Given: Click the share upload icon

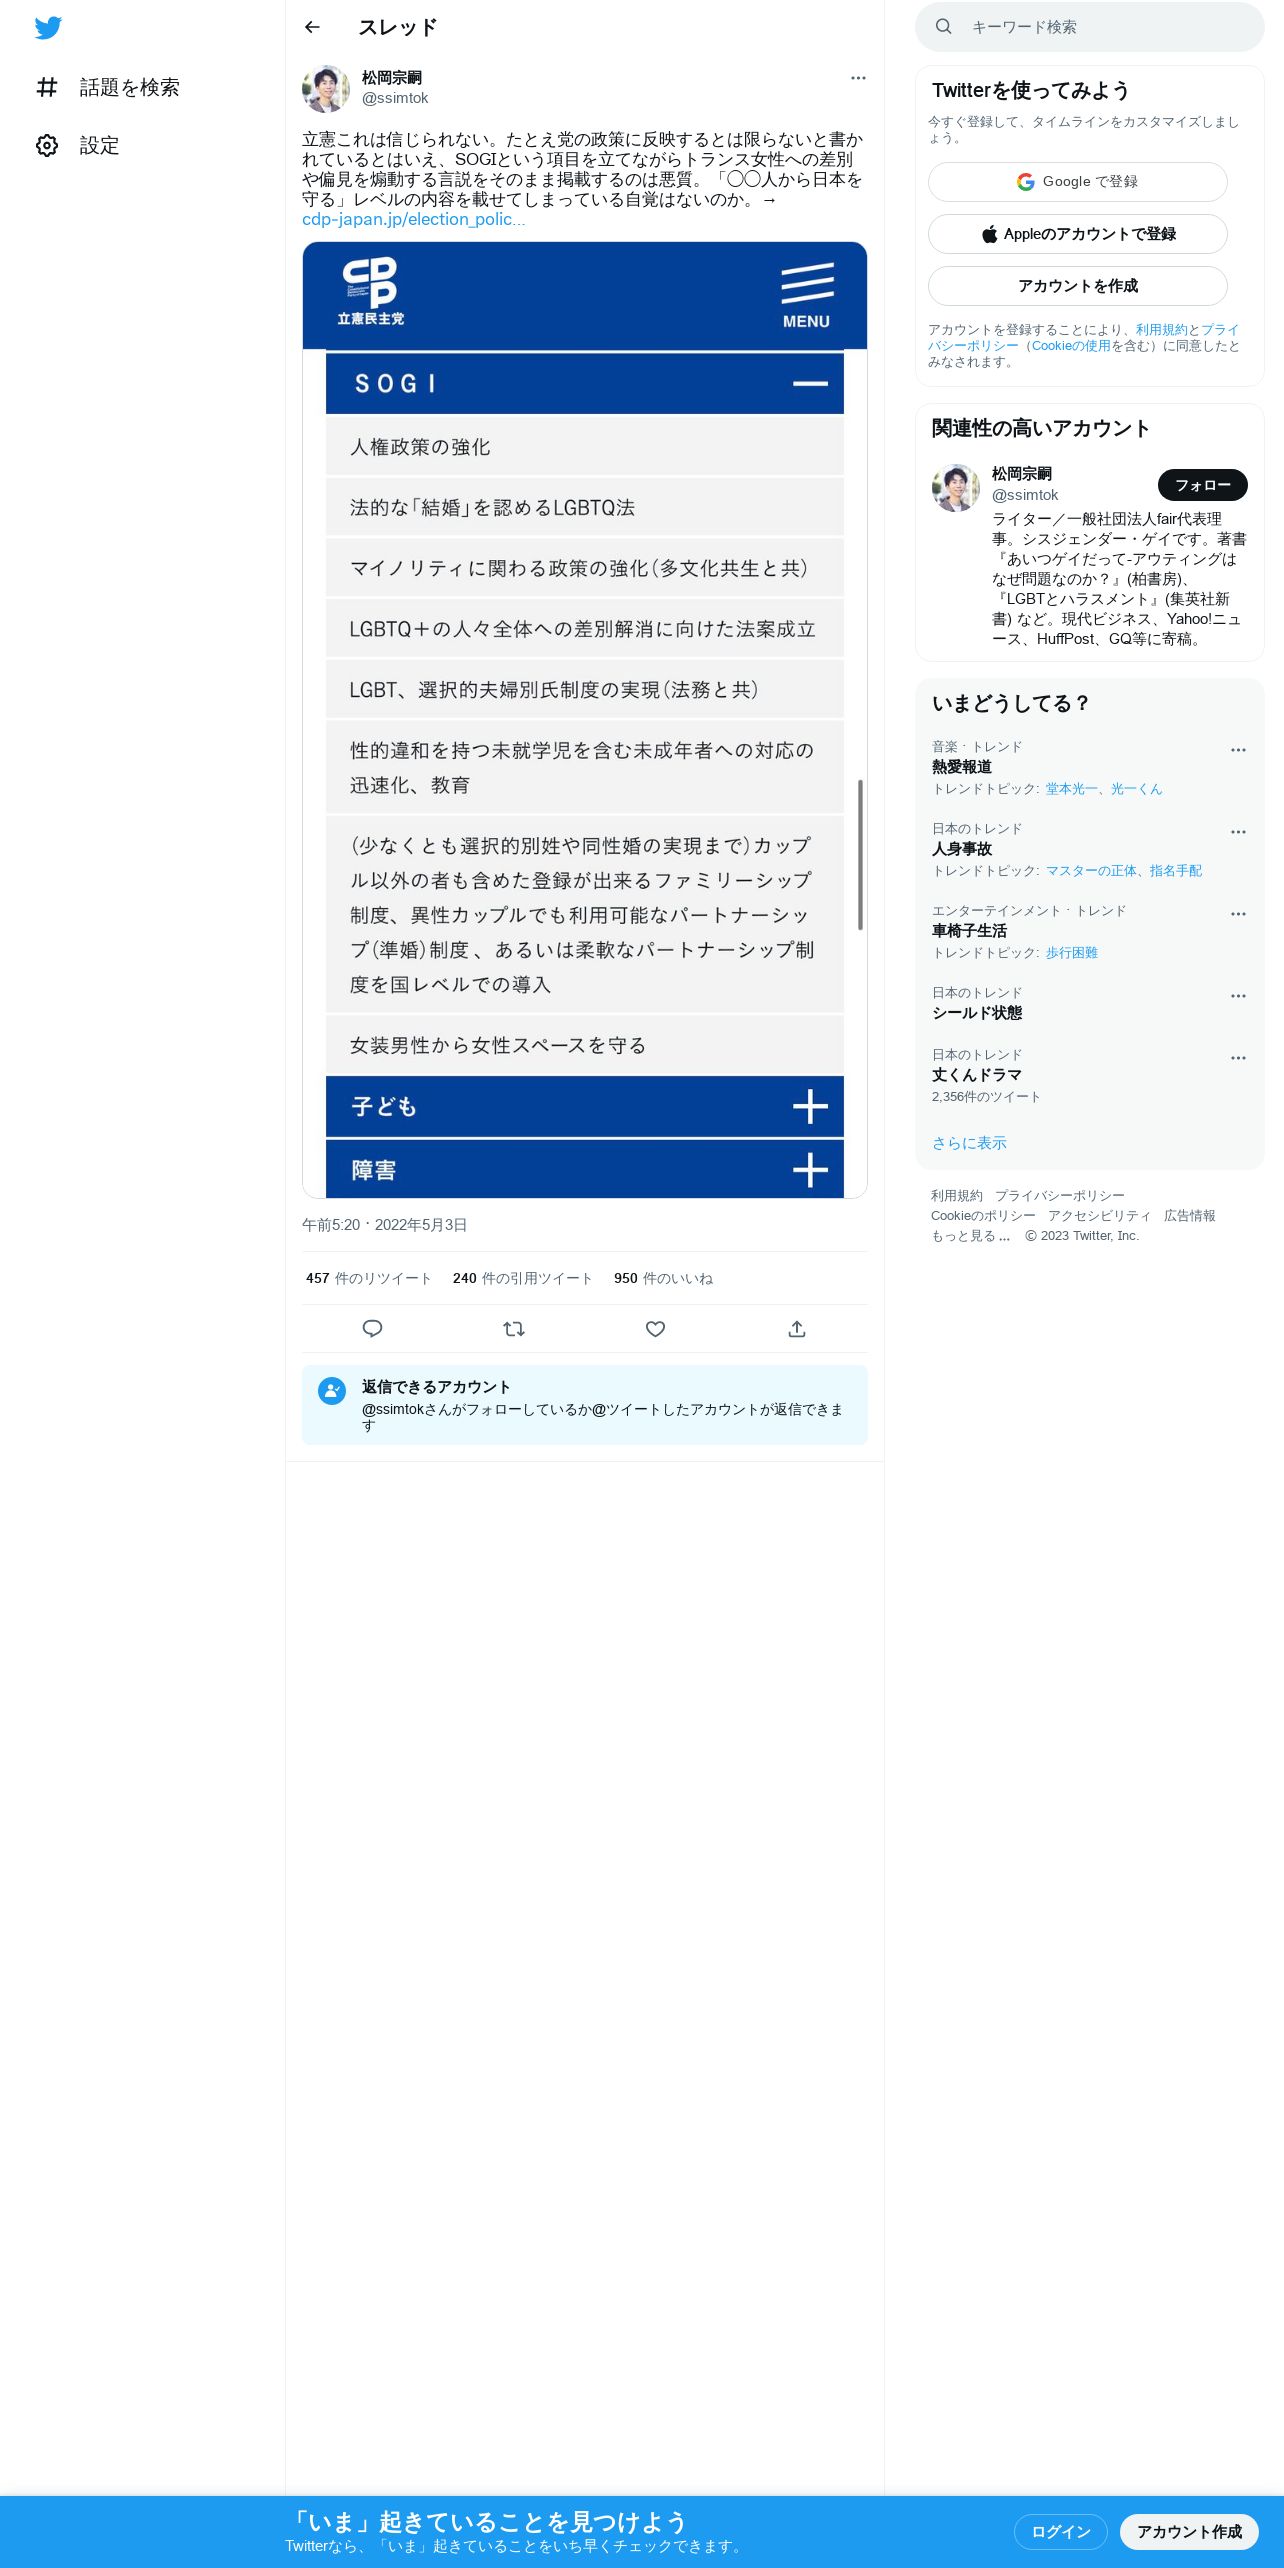Looking at the screenshot, I should (x=797, y=1329).
